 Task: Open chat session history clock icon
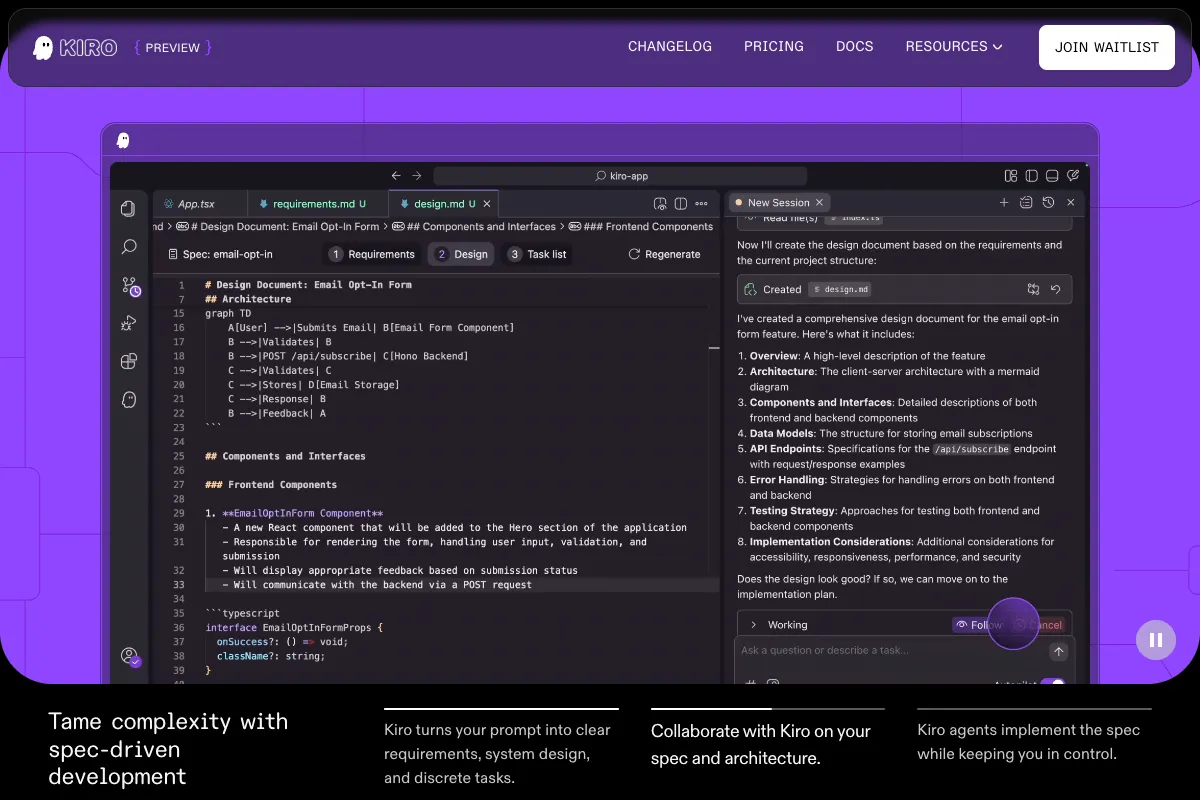coord(1048,203)
